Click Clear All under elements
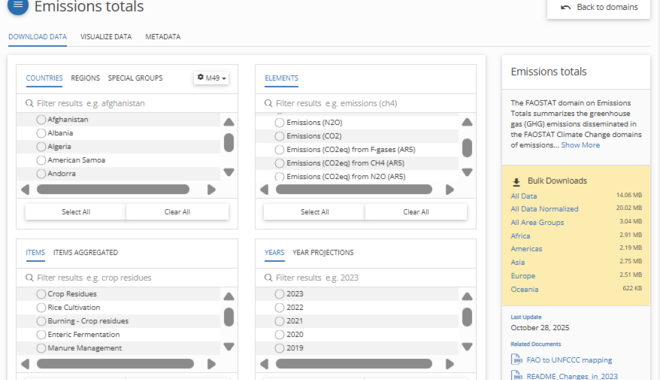Image resolution: width=660 pixels, height=380 pixels. (416, 212)
